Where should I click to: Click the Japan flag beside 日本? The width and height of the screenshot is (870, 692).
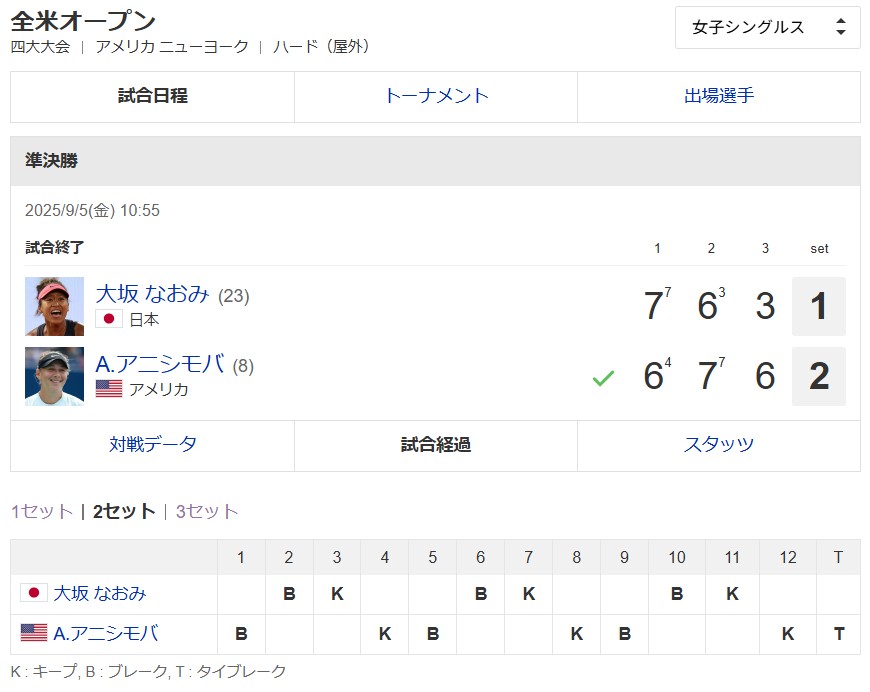pos(109,319)
